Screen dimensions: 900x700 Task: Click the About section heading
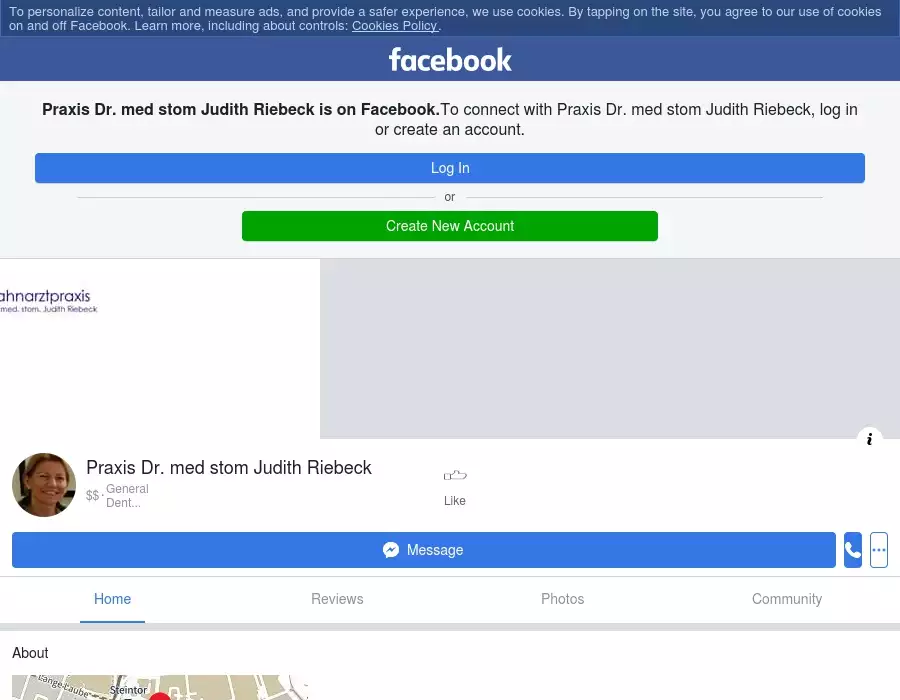coord(30,653)
